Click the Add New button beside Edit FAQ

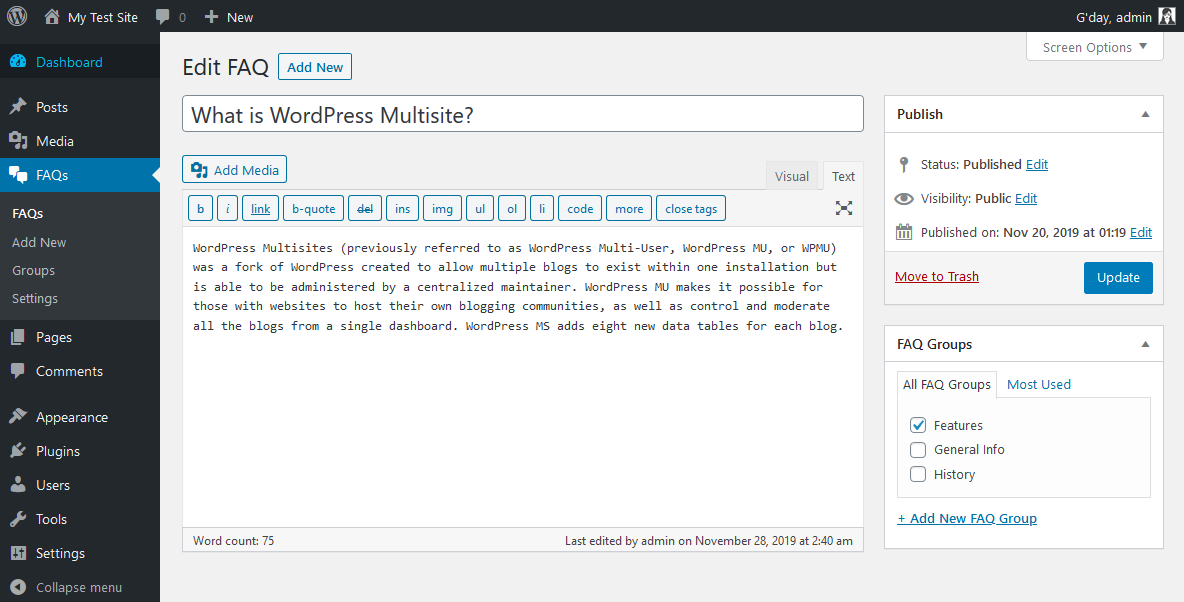[315, 66]
